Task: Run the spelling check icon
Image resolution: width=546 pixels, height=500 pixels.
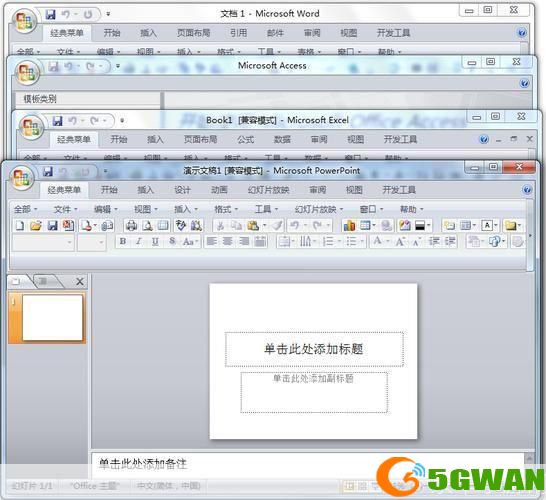Action: [181, 226]
